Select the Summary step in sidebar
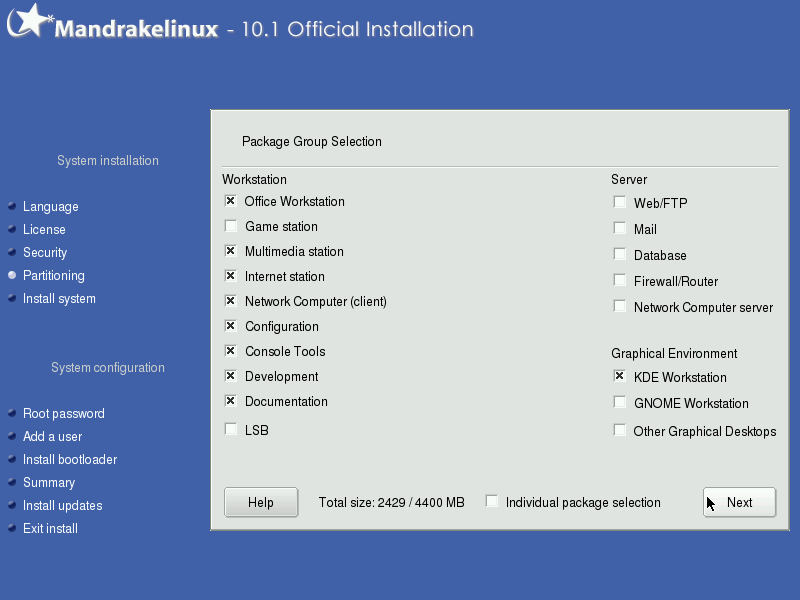800x600 pixels. click(x=49, y=482)
